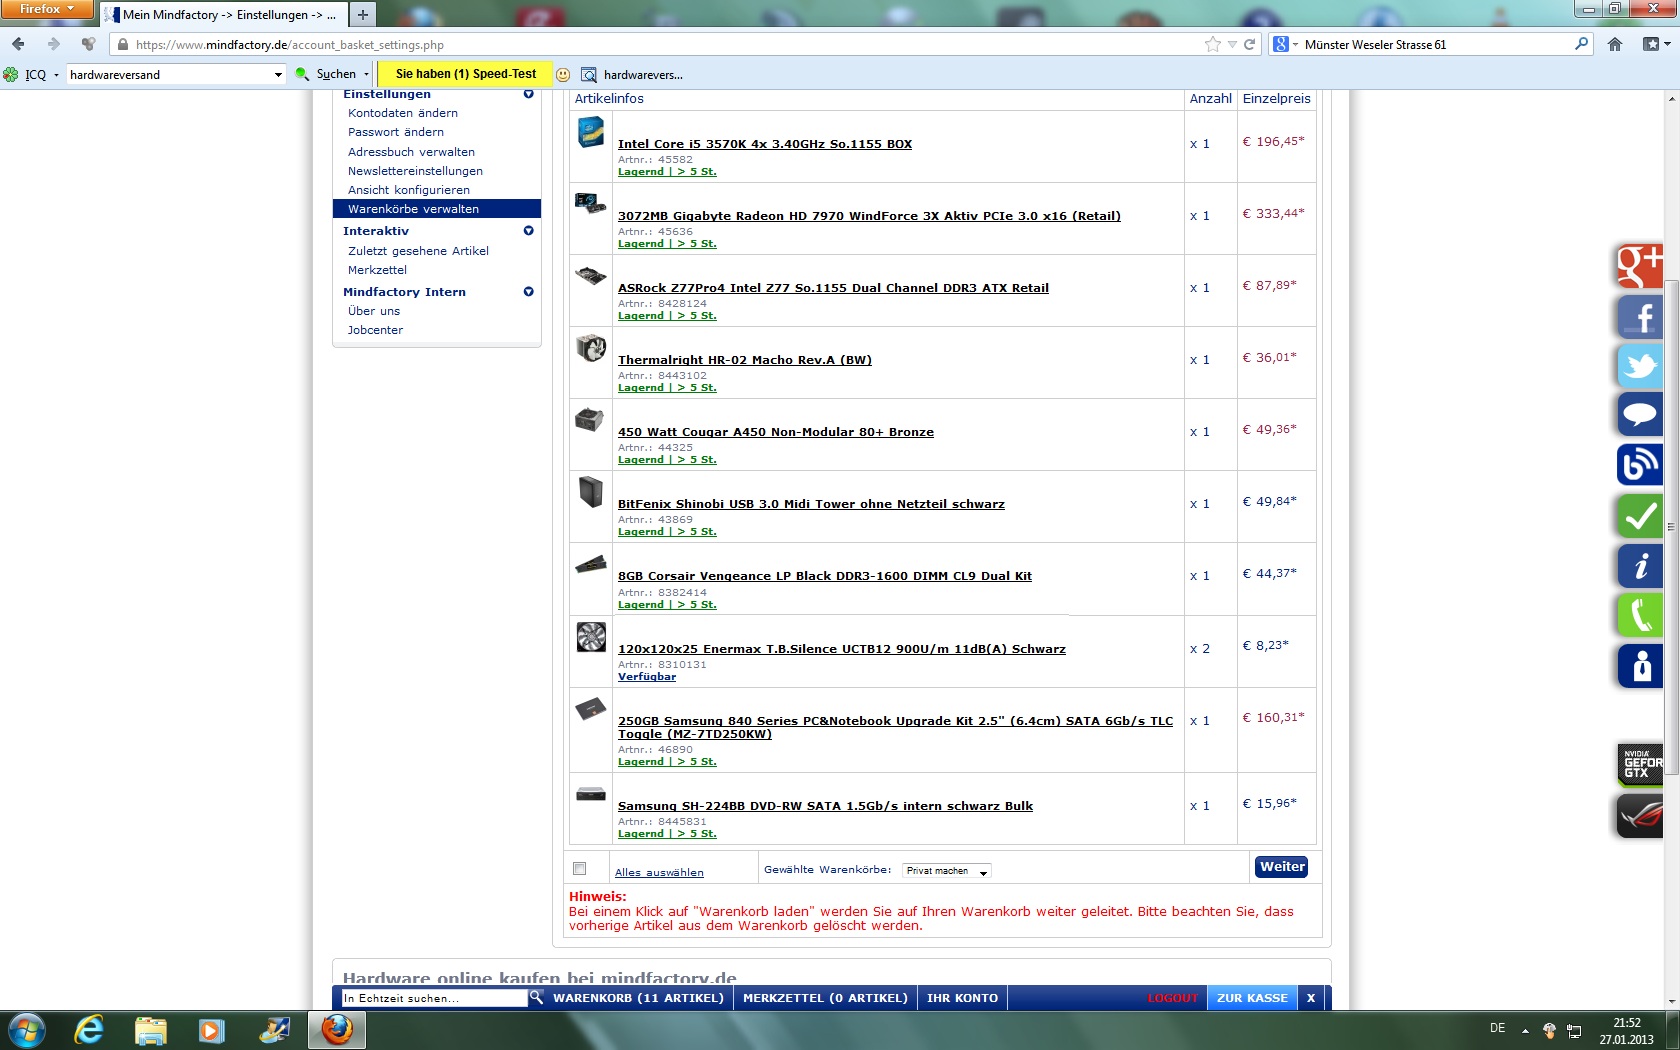Screen dimensions: 1680x1050
Task: Open Newslettereinstellungen in the sidebar
Action: click(x=415, y=171)
